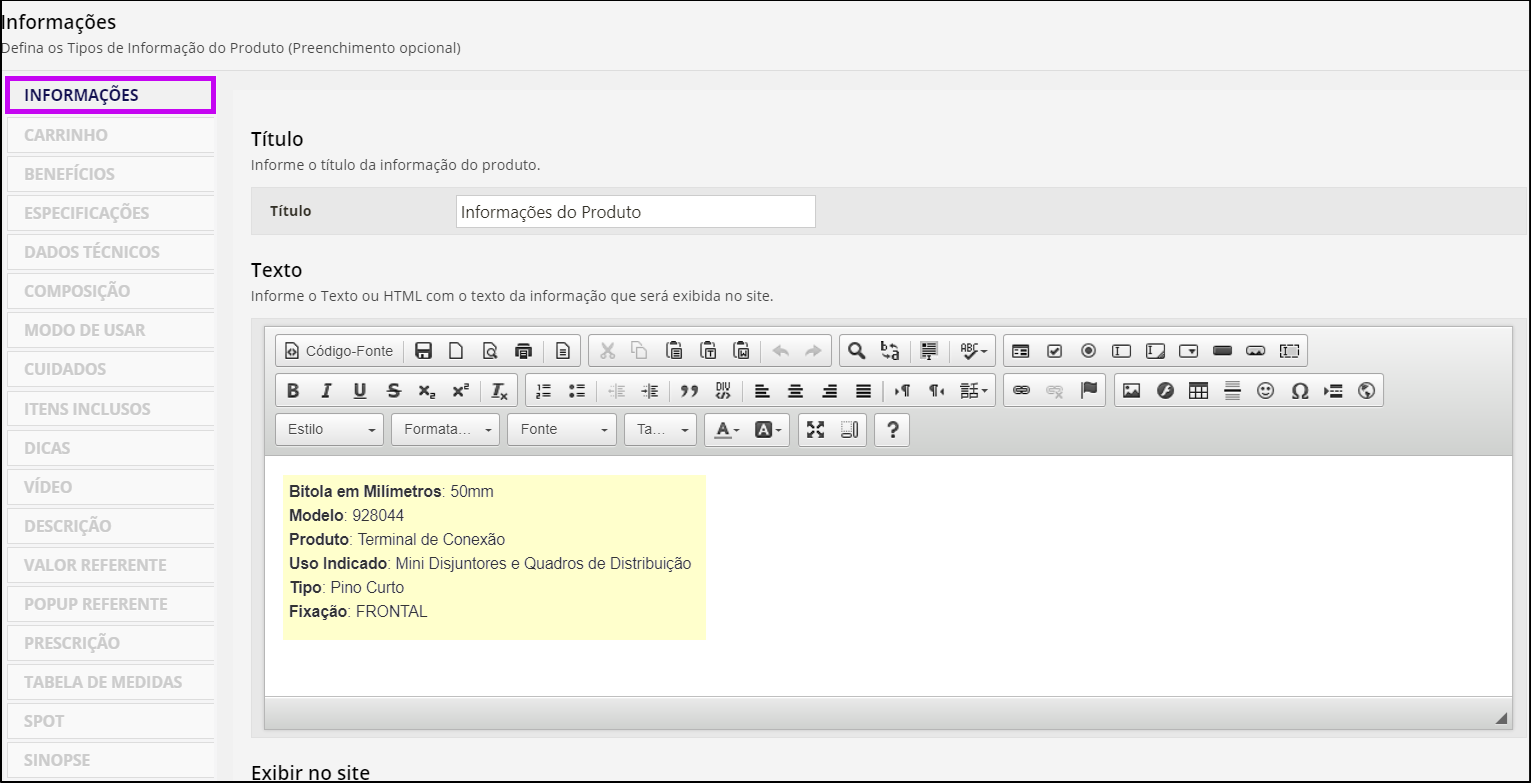Toggle bold formatting
This screenshot has width=1531, height=784.
pyautogui.click(x=293, y=391)
